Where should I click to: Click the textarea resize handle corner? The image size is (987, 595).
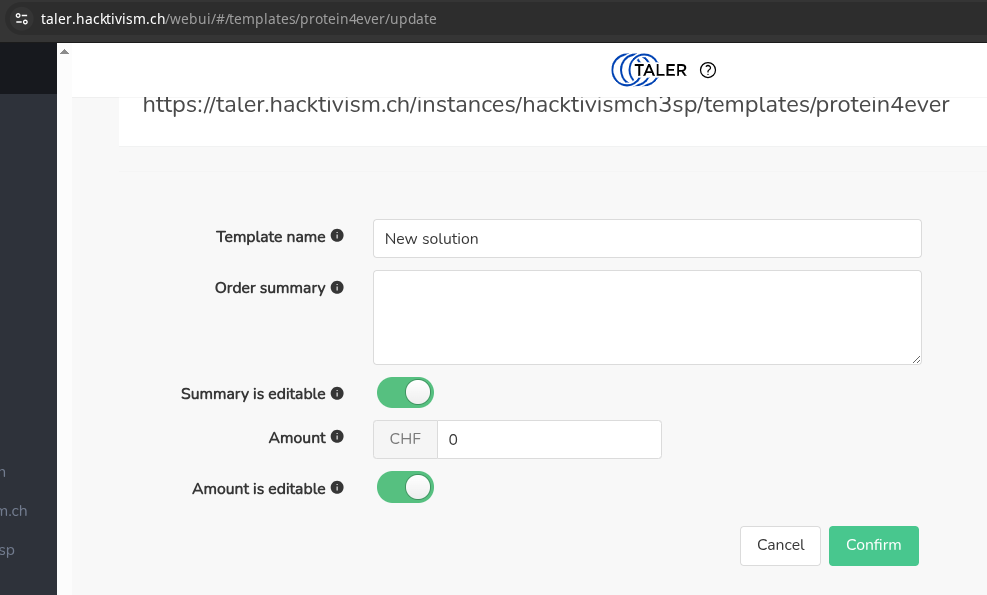(x=916, y=359)
